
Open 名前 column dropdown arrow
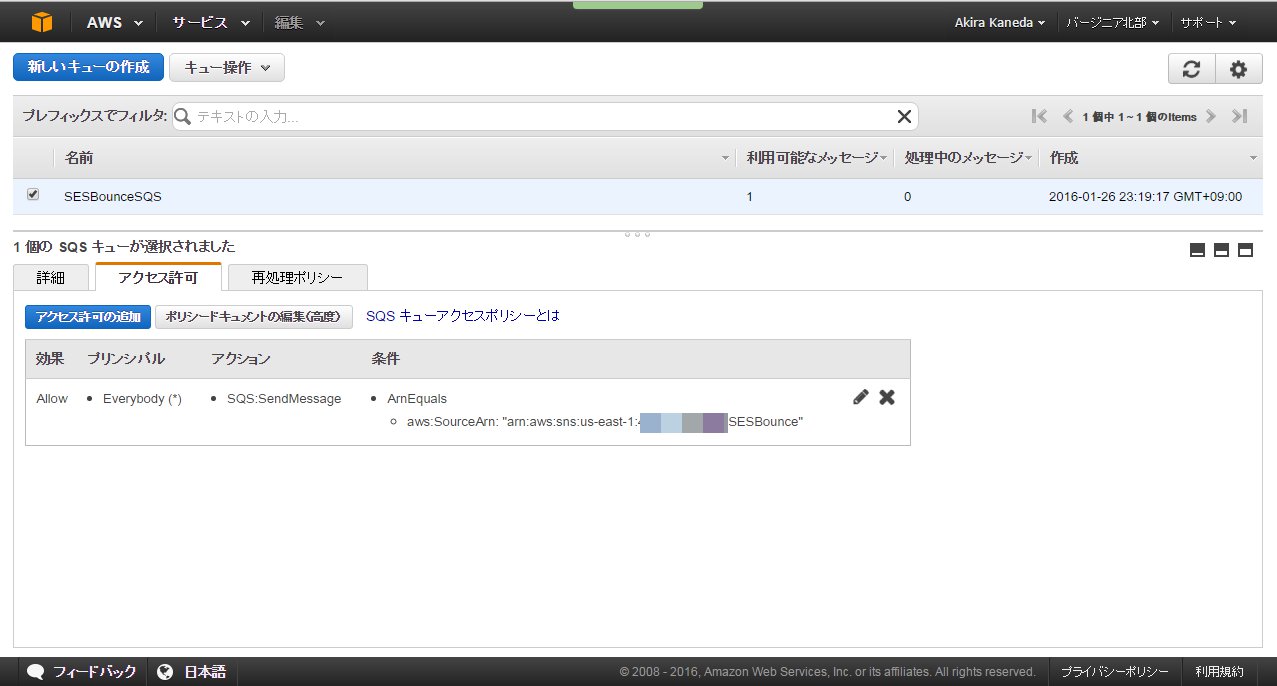(x=726, y=159)
